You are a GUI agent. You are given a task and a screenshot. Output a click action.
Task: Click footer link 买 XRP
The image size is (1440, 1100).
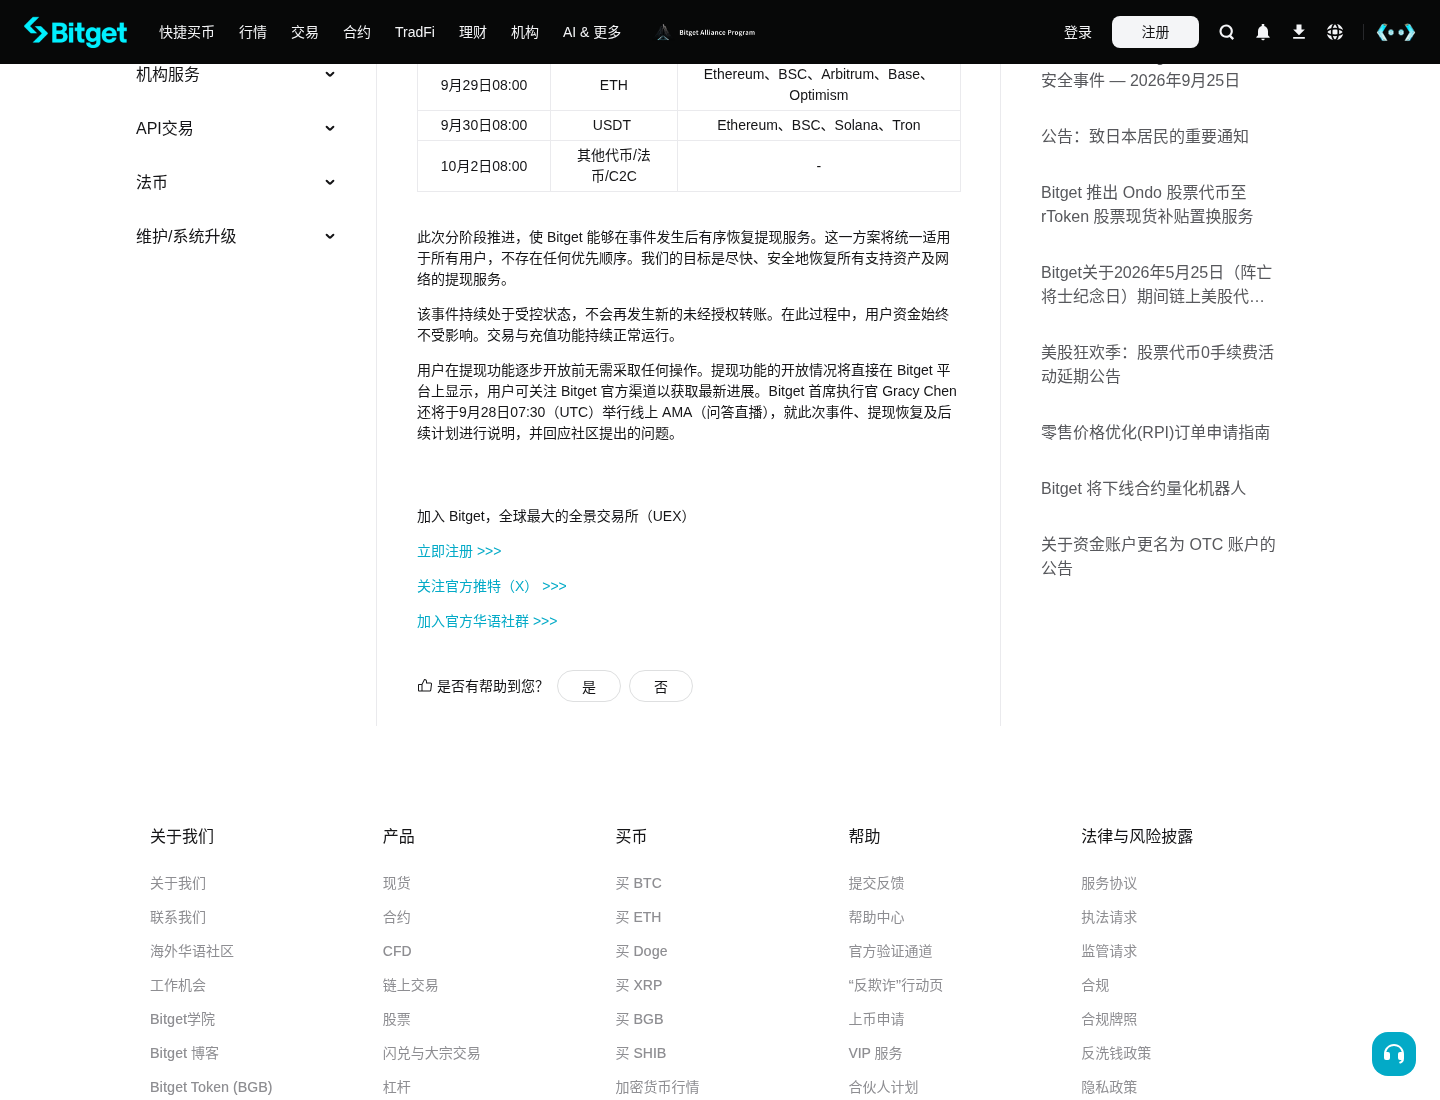[x=639, y=985]
